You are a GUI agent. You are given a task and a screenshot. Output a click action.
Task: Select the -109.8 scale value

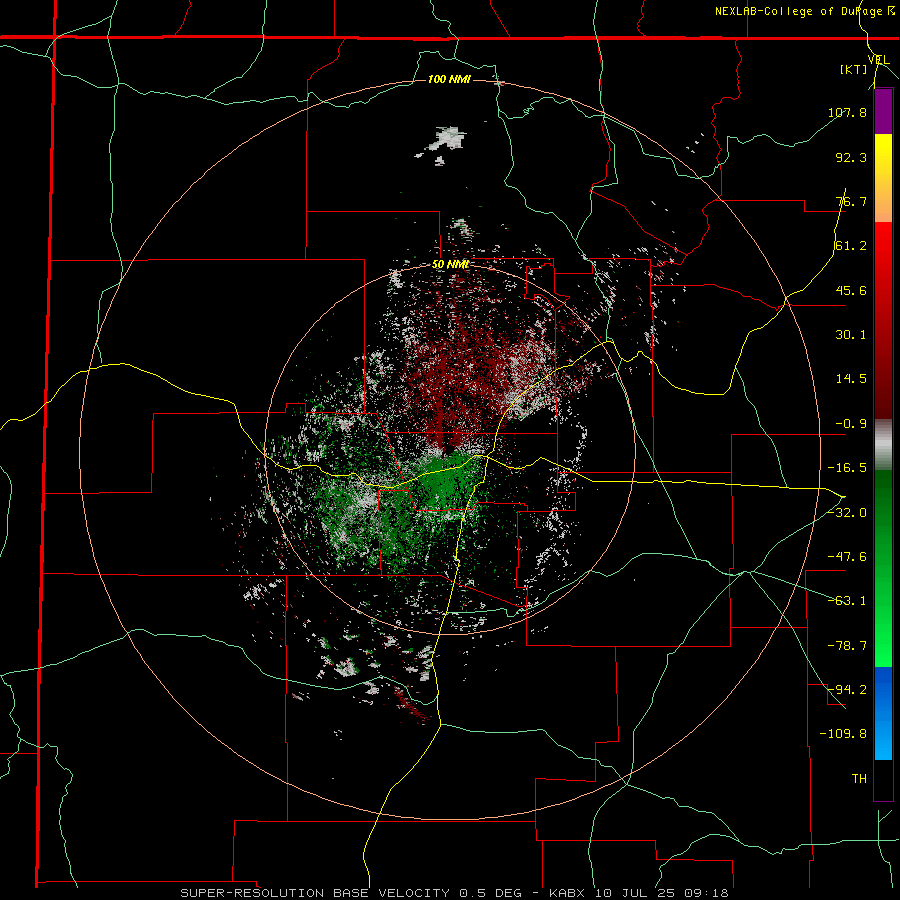pyautogui.click(x=844, y=734)
